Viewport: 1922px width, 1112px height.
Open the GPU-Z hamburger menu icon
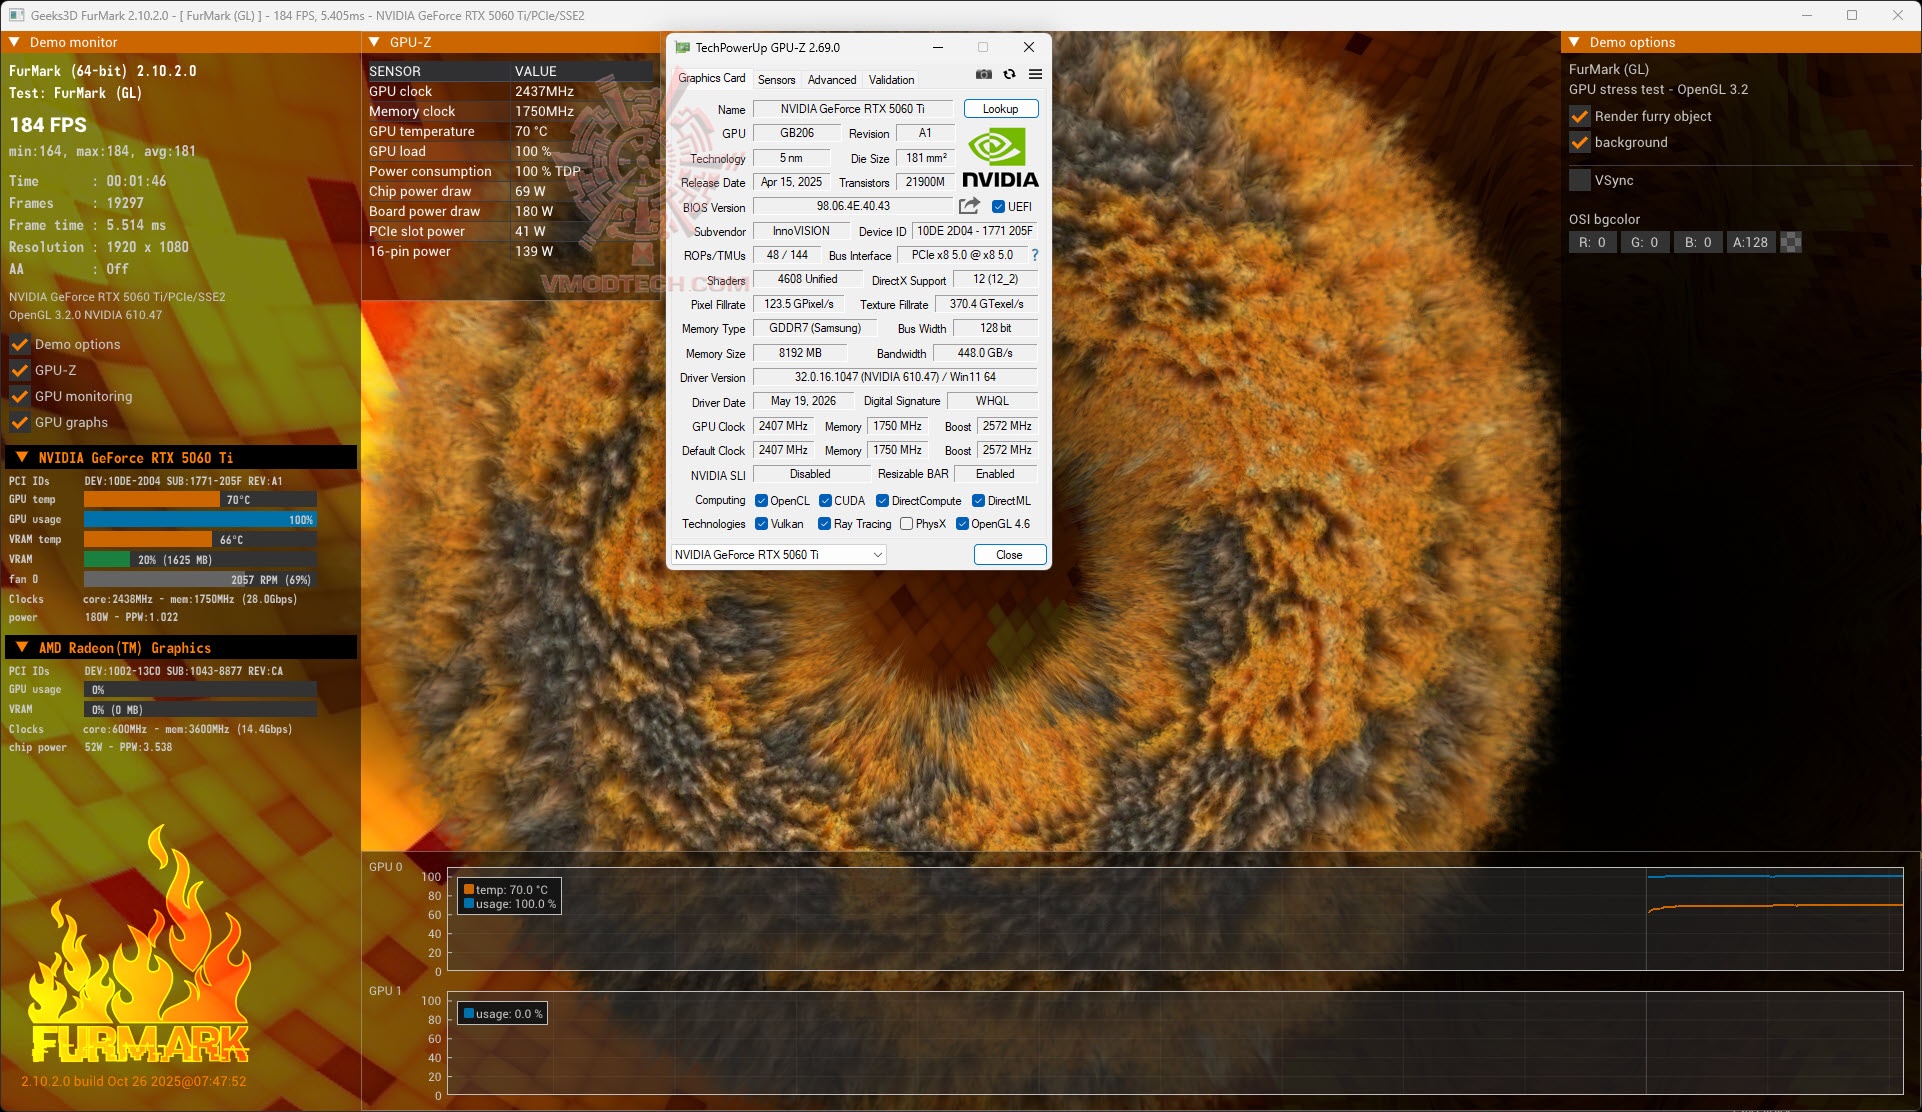click(1035, 75)
